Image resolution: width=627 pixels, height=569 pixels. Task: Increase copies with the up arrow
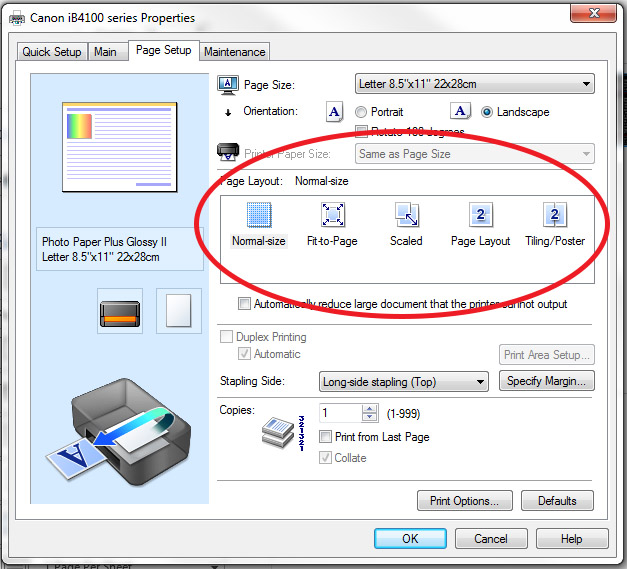tap(371, 408)
